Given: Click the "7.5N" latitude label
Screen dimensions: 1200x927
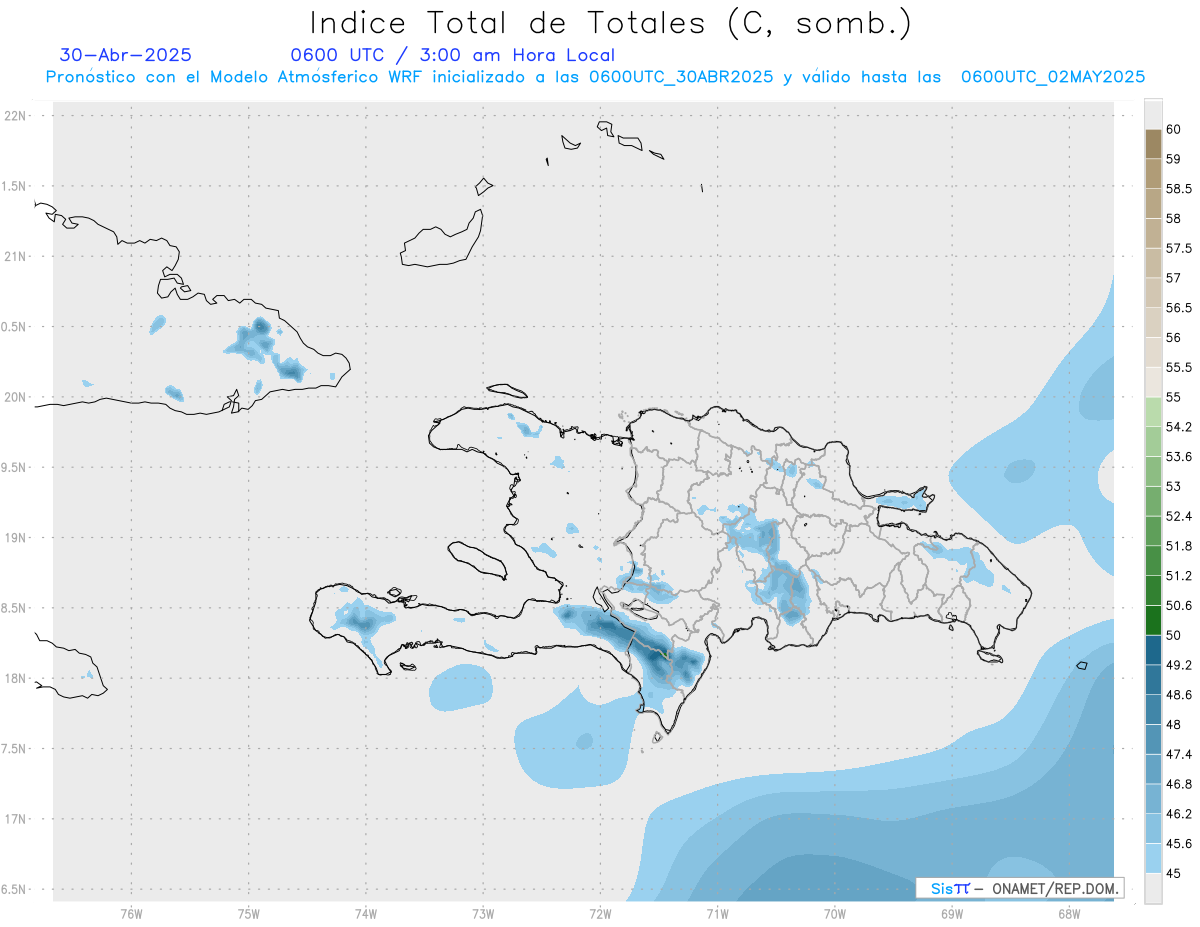Looking at the screenshot, I should point(15,749).
